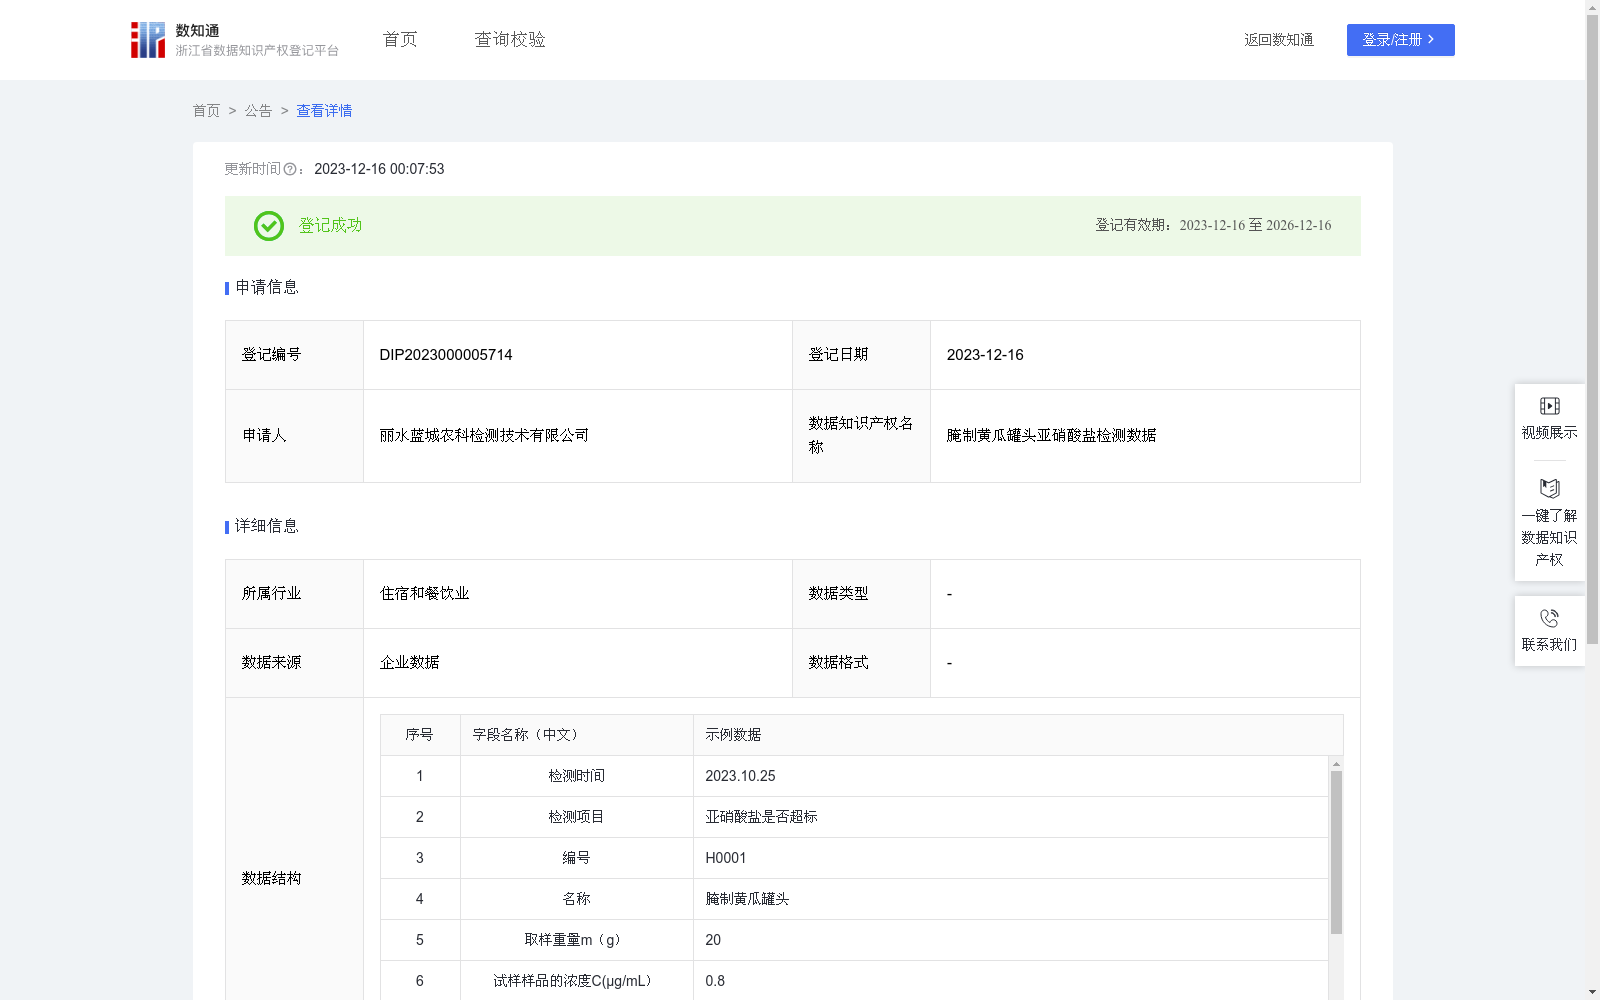Image resolution: width=1600 pixels, height=1000 pixels.
Task: Click the 亚硝酸盐是否超标 sample value
Action: pyautogui.click(x=761, y=817)
